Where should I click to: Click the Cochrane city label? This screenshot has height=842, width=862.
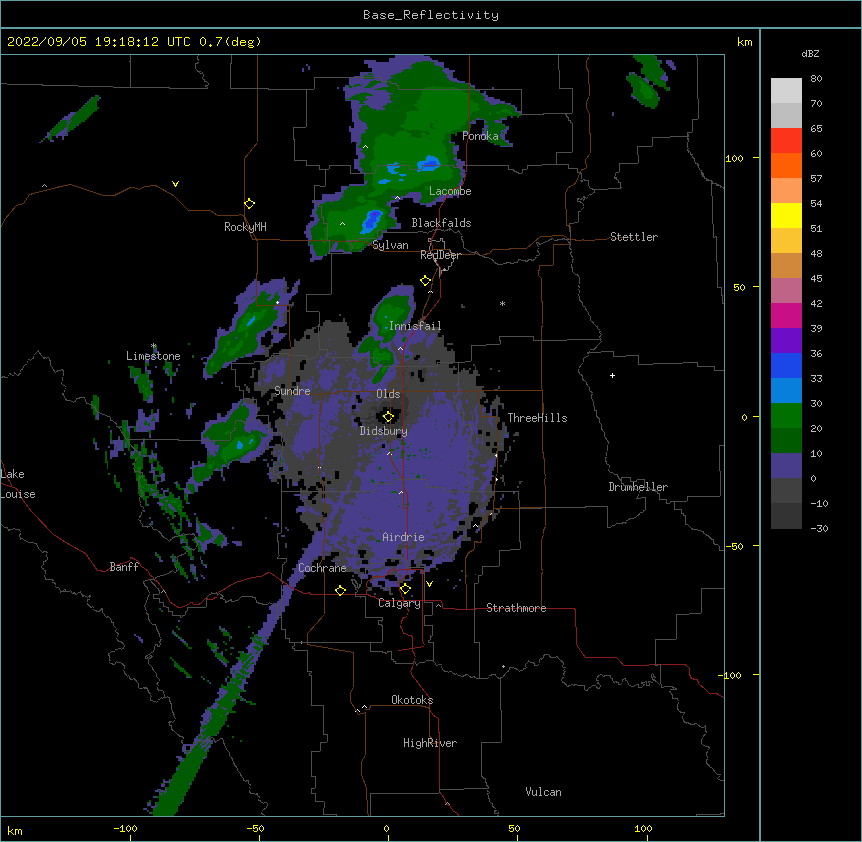coord(322,568)
